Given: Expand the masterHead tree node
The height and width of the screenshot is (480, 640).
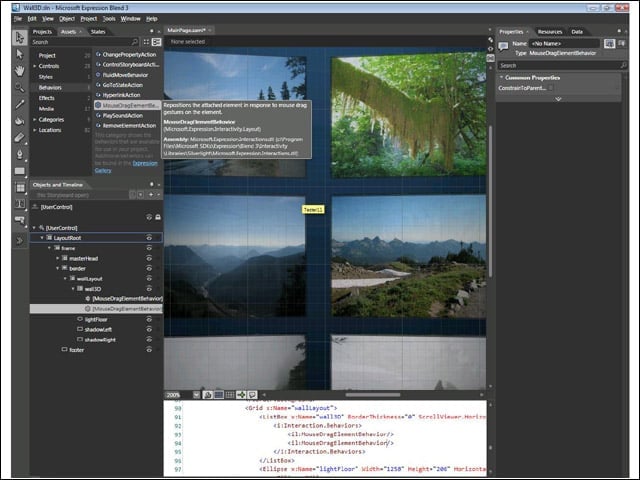Looking at the screenshot, I should point(58,258).
